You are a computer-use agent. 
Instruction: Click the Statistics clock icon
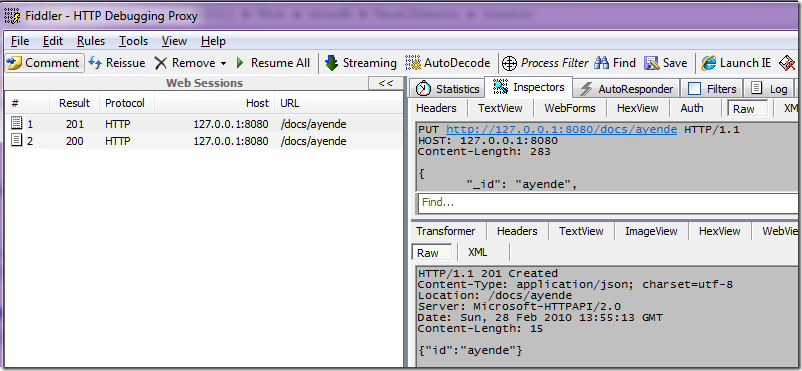tap(423, 89)
